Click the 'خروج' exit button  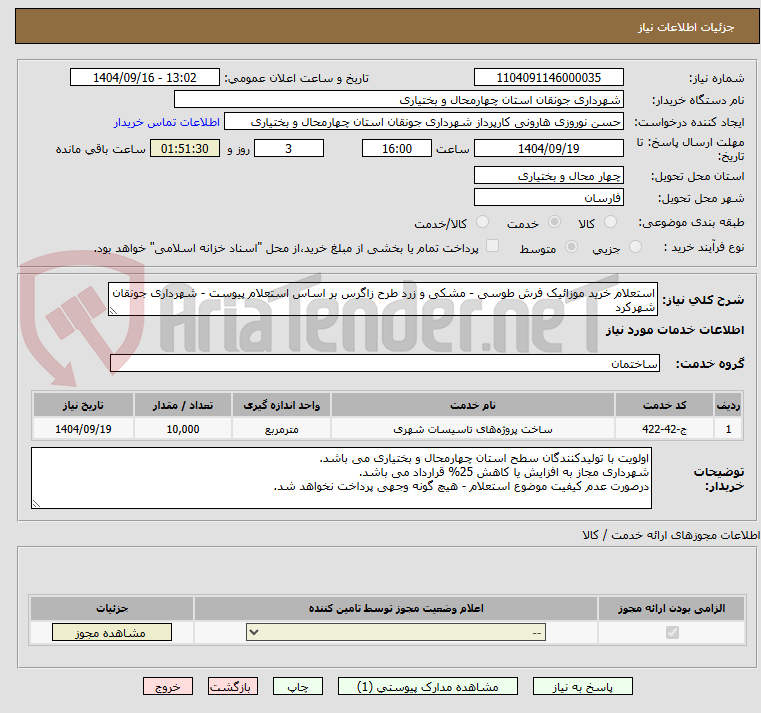(x=167, y=687)
